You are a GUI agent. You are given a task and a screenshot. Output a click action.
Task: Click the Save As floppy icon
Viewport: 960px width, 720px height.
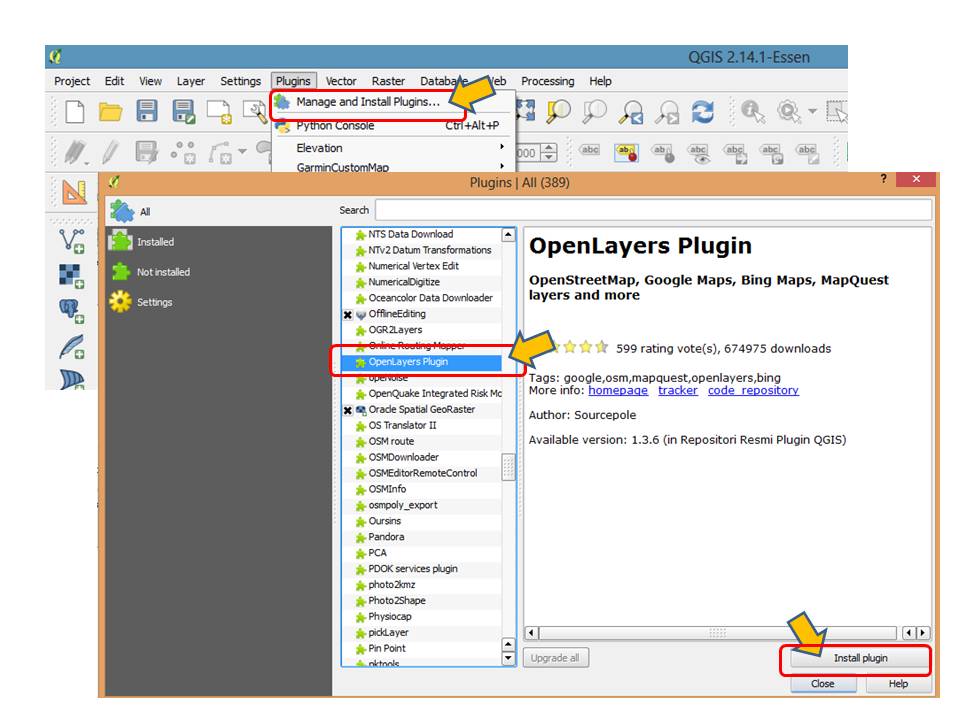183,111
